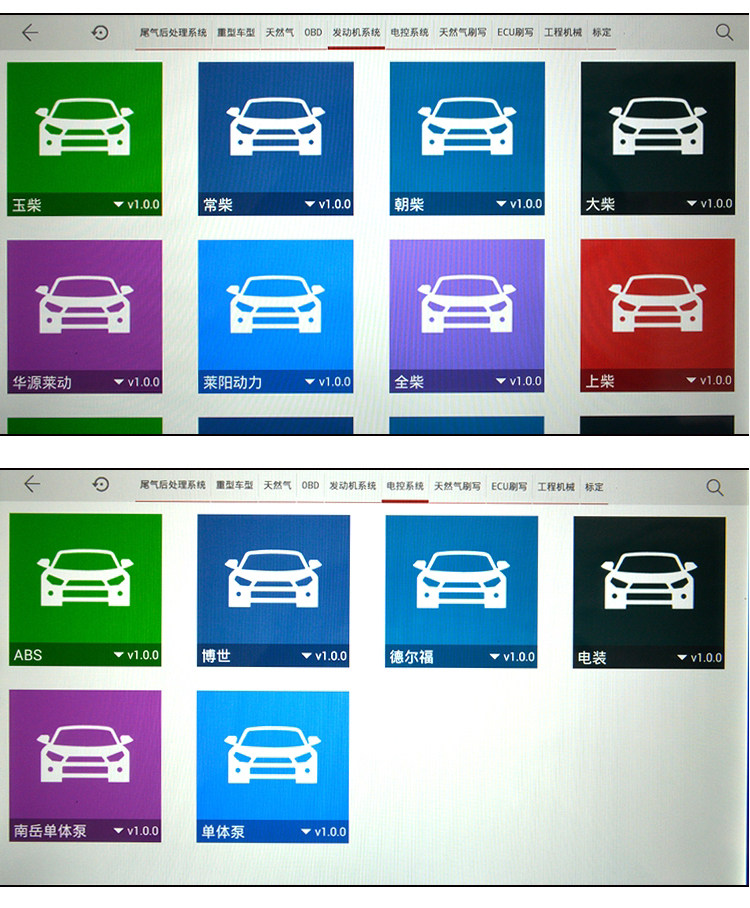Open 标定 tab in lower screen
750x908 pixels.
(594, 487)
